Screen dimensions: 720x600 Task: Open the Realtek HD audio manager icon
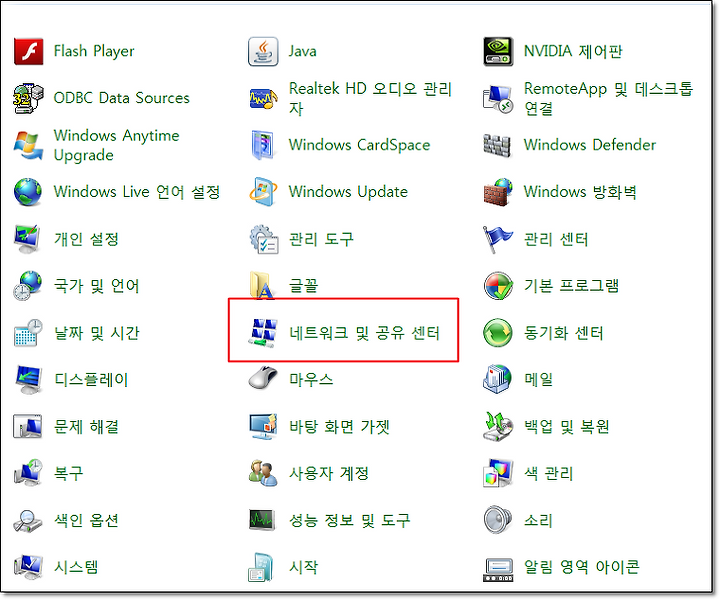[263, 98]
